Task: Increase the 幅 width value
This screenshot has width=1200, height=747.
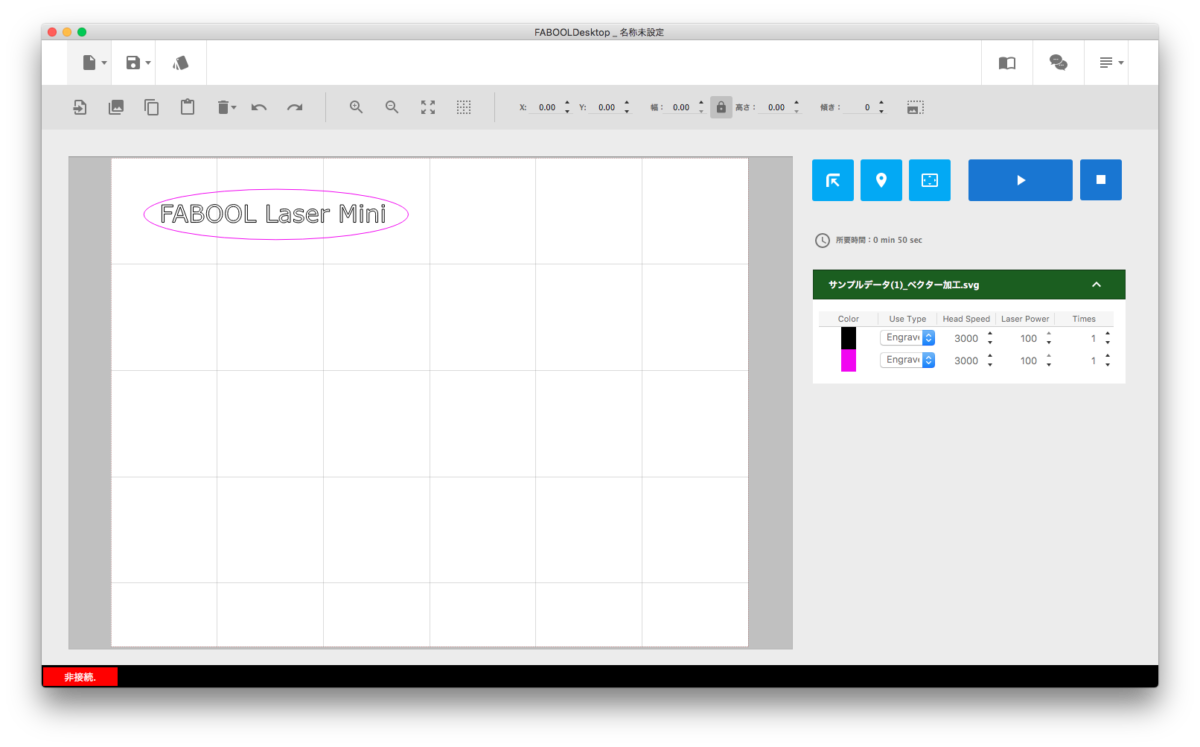Action: (701, 103)
